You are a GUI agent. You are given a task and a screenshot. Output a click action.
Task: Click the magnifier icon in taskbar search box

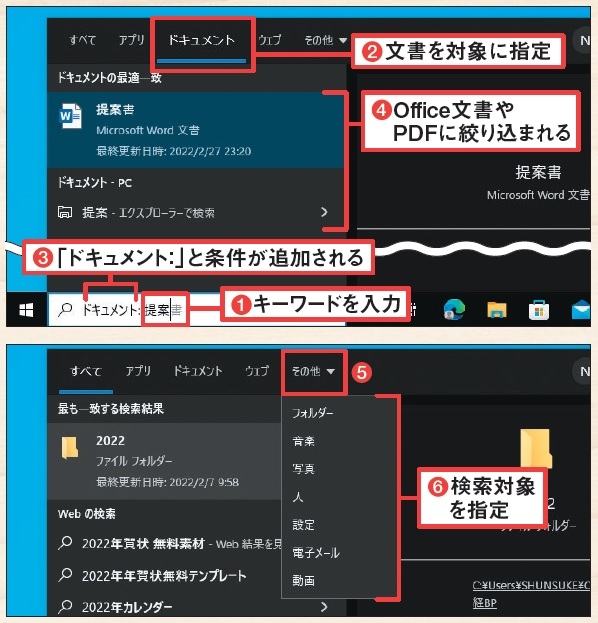(66, 310)
